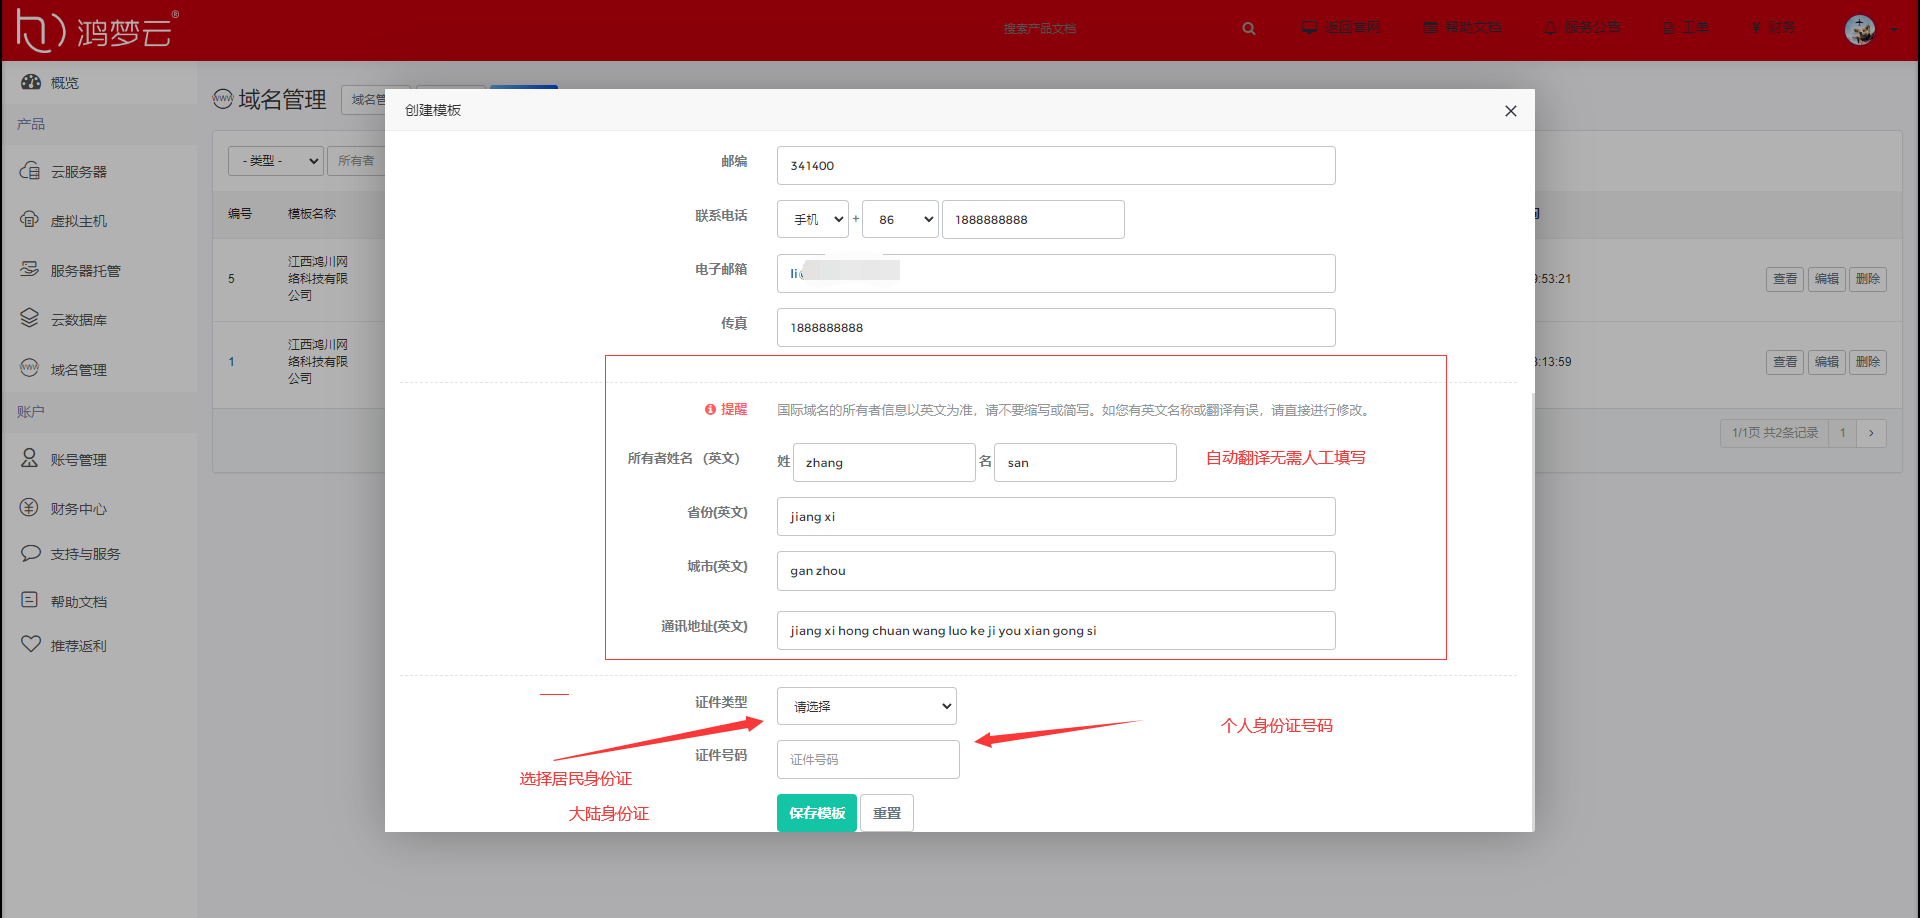Click the user avatar in top bar
The height and width of the screenshot is (918, 1920).
click(x=1859, y=29)
